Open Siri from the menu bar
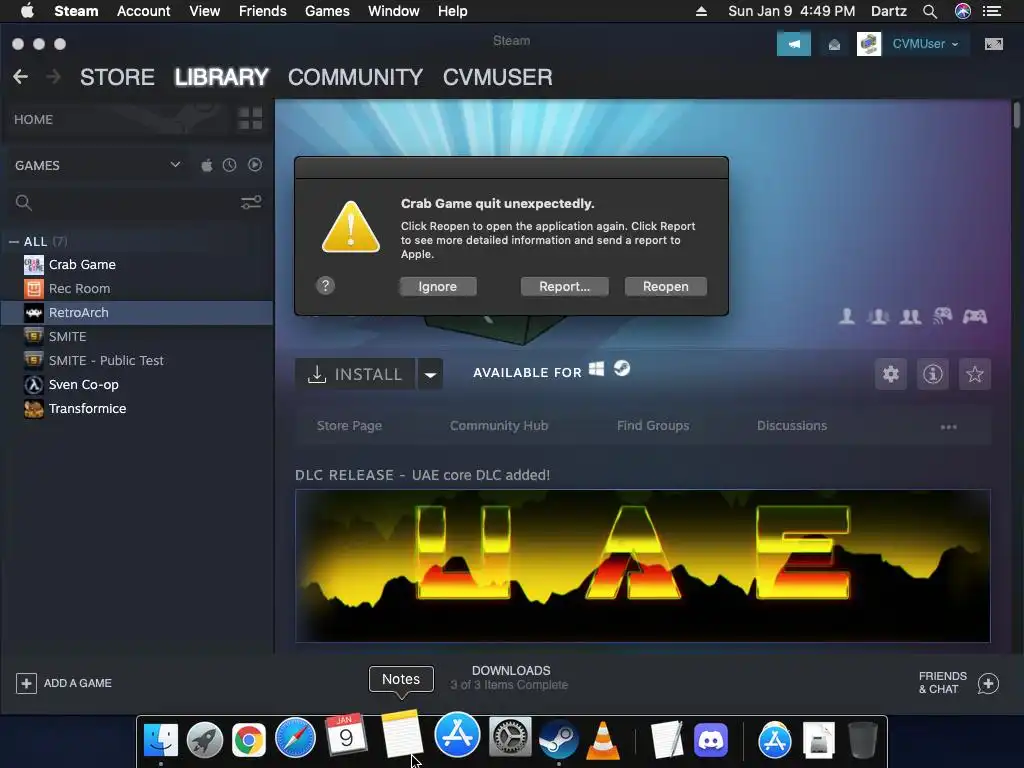The height and width of the screenshot is (768, 1024). (x=963, y=11)
